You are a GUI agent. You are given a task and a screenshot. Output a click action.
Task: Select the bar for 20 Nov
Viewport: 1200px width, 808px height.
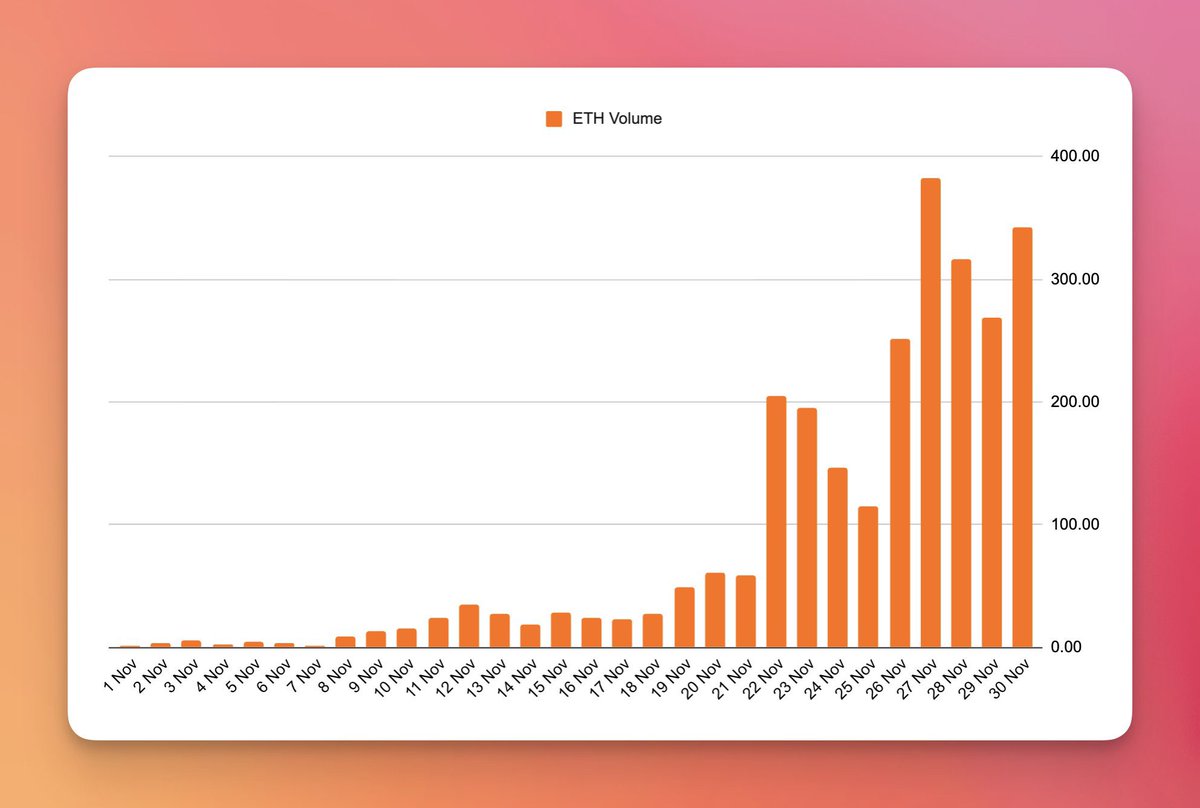tap(715, 610)
